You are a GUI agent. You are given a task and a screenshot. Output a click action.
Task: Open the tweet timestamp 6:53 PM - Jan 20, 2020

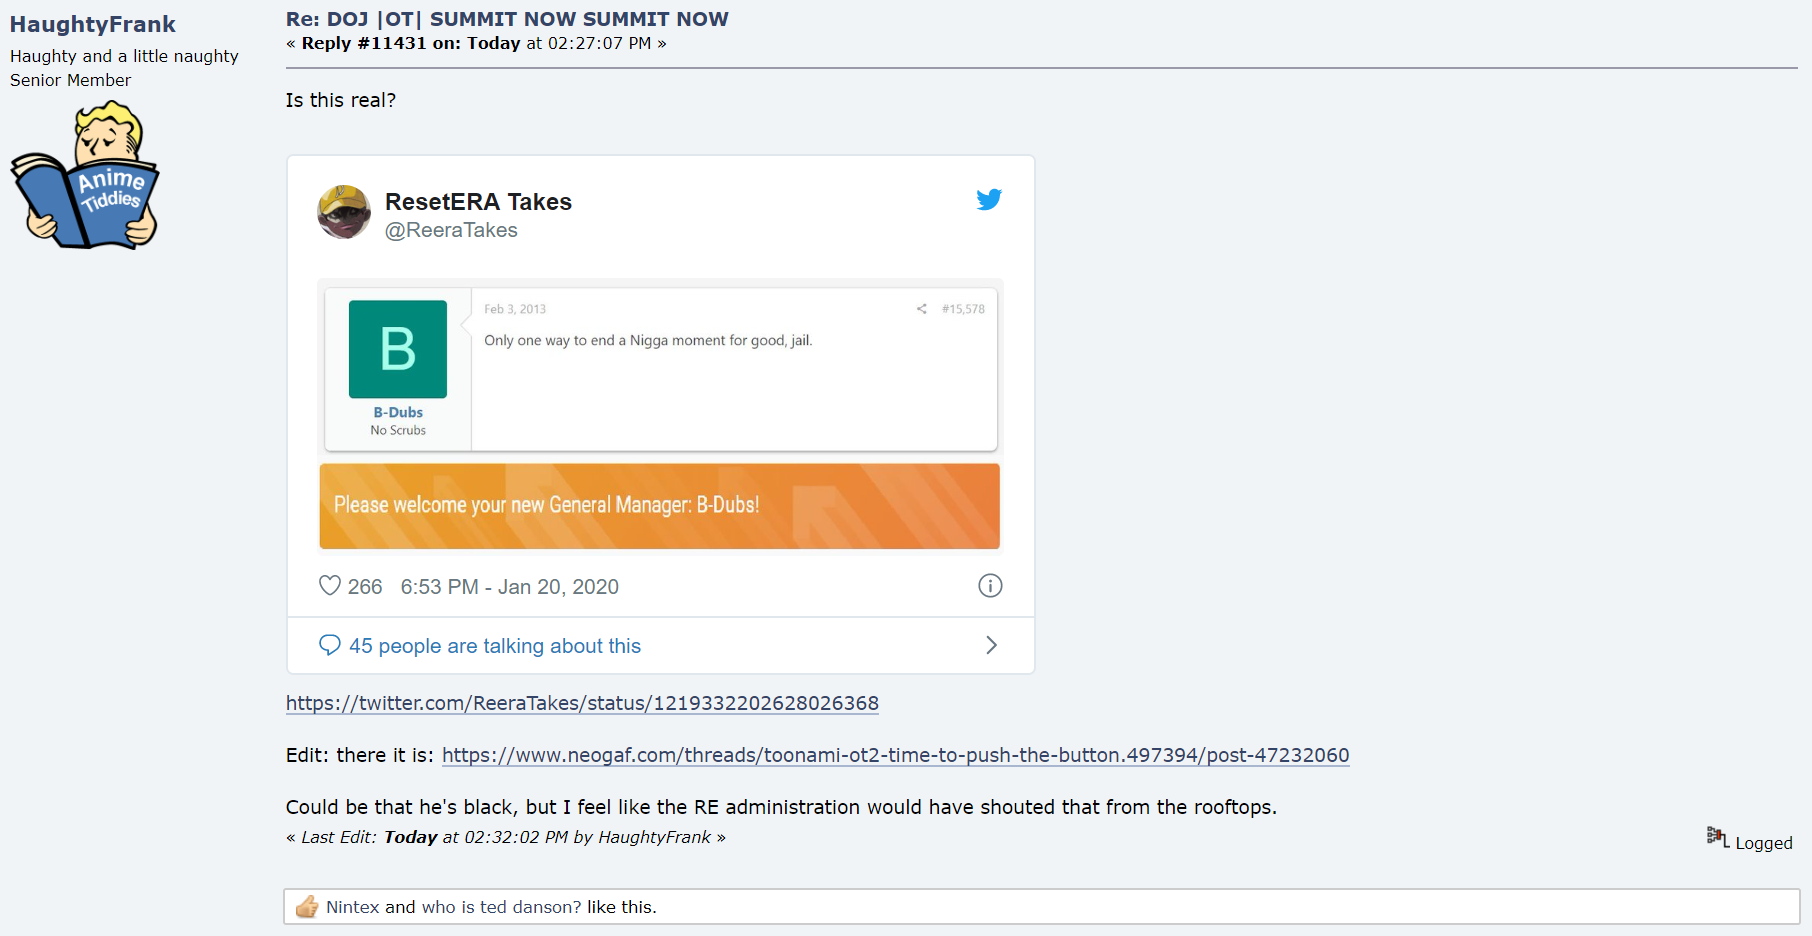click(x=510, y=587)
